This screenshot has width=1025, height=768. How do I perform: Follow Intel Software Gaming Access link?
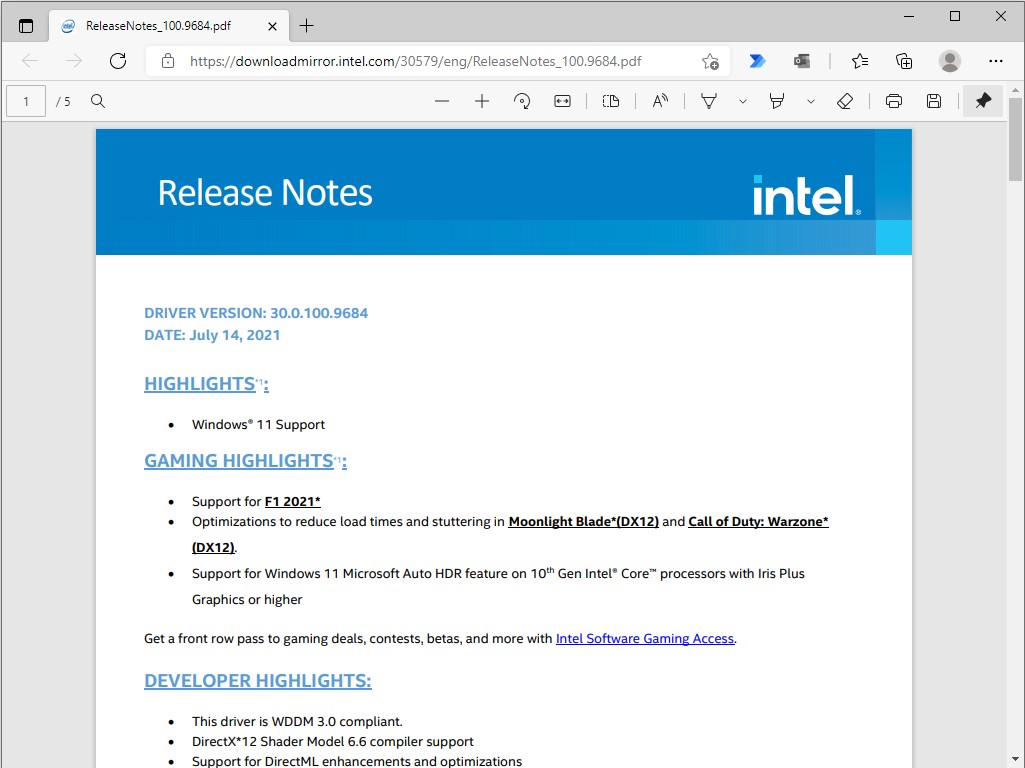click(645, 639)
